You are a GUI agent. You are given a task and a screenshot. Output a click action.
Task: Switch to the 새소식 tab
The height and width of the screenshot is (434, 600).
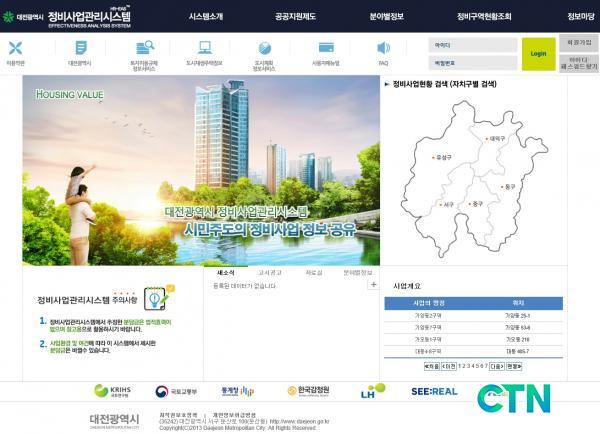tap(226, 272)
